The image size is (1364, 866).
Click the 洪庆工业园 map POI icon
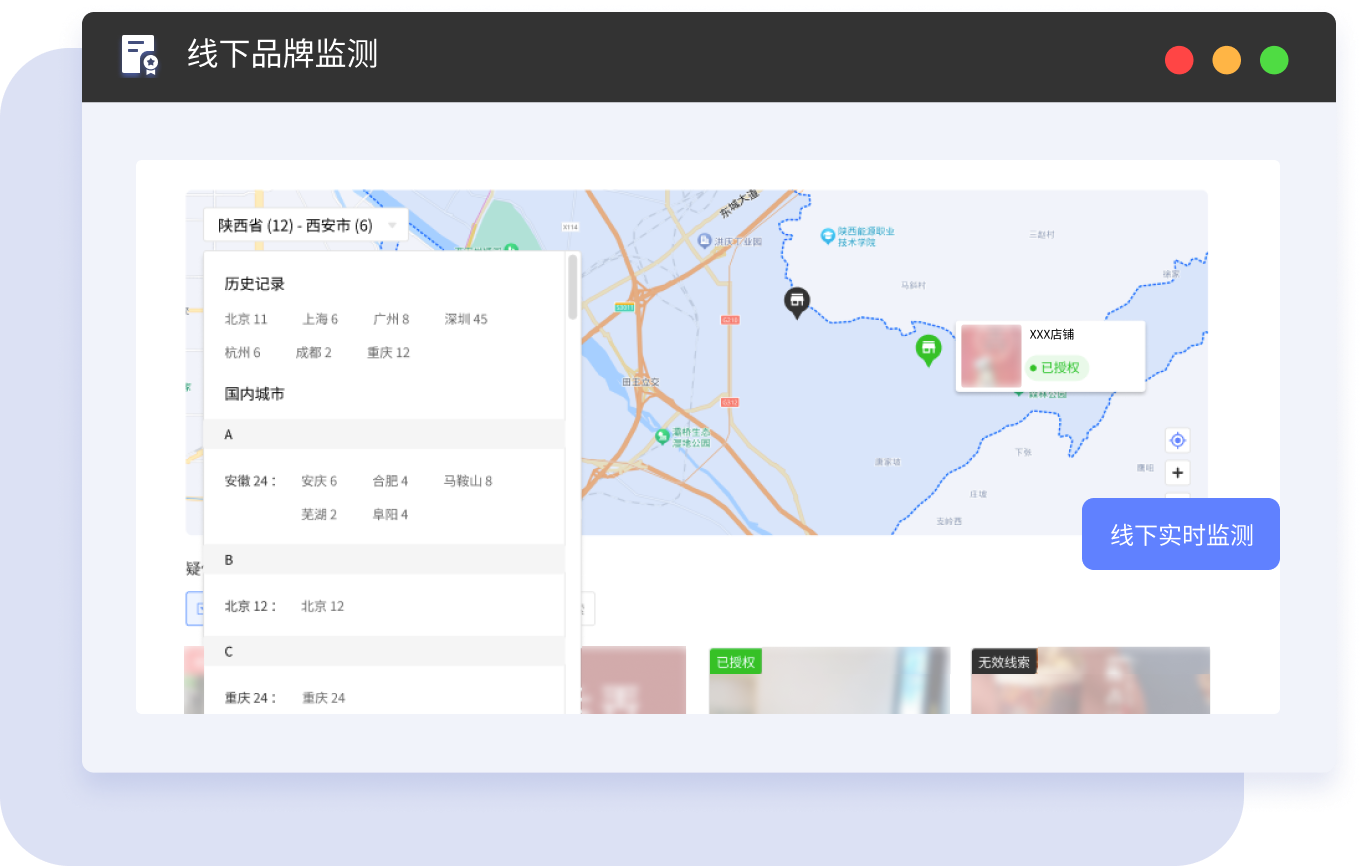[704, 241]
